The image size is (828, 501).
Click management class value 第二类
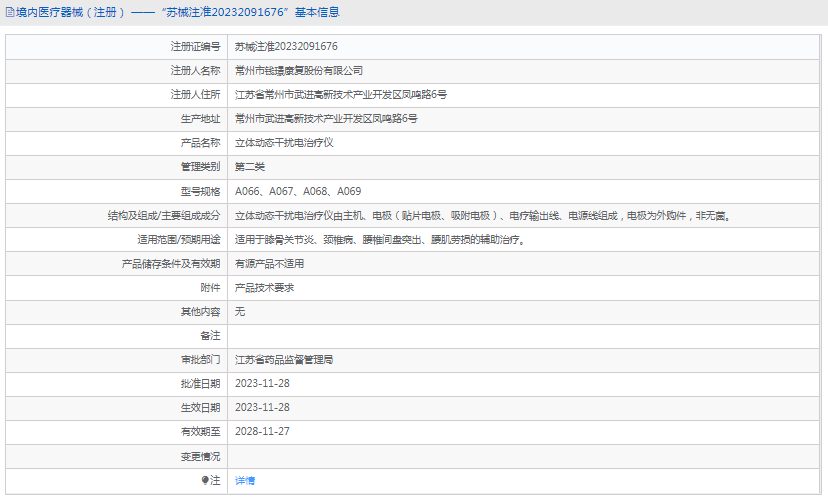[x=250, y=167]
